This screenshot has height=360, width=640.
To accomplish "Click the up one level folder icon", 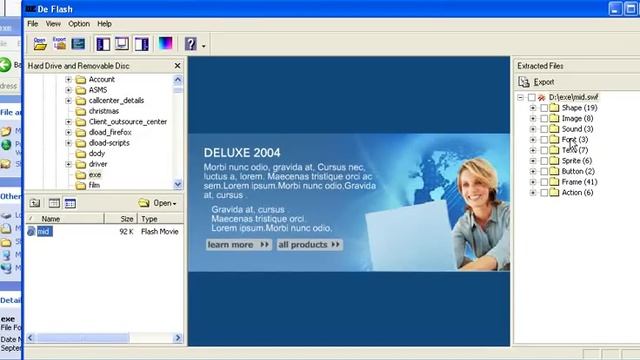I will coord(35,203).
